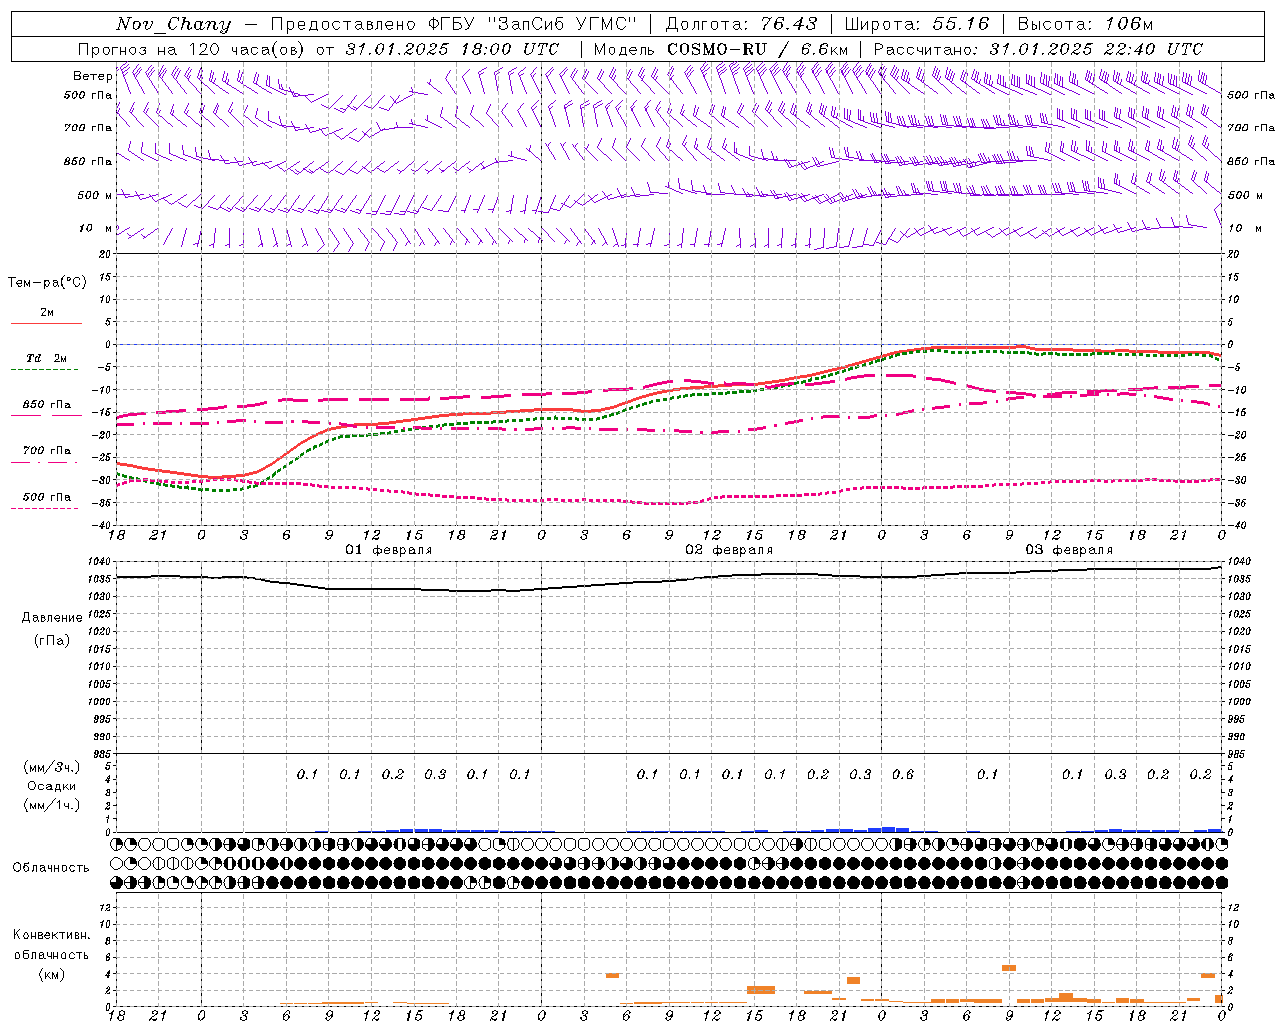Viewport: 1280px width, 1024px height.
Task: Click the 01 февраля date label
Action: point(389,550)
